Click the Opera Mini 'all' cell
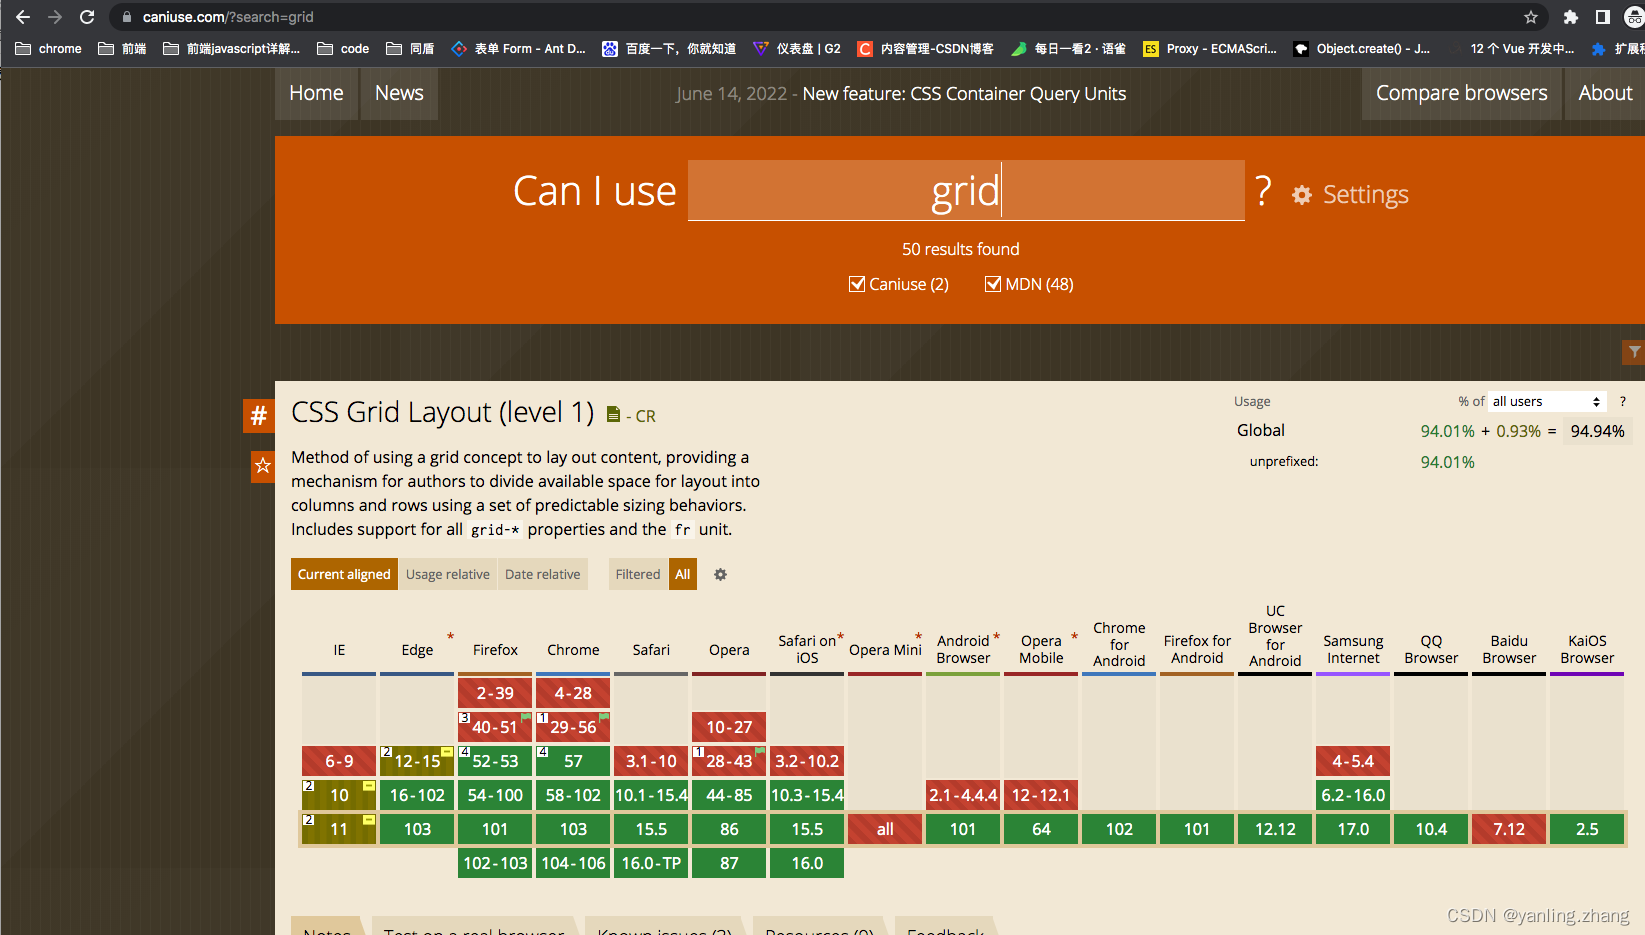This screenshot has height=935, width=1645. click(x=885, y=829)
